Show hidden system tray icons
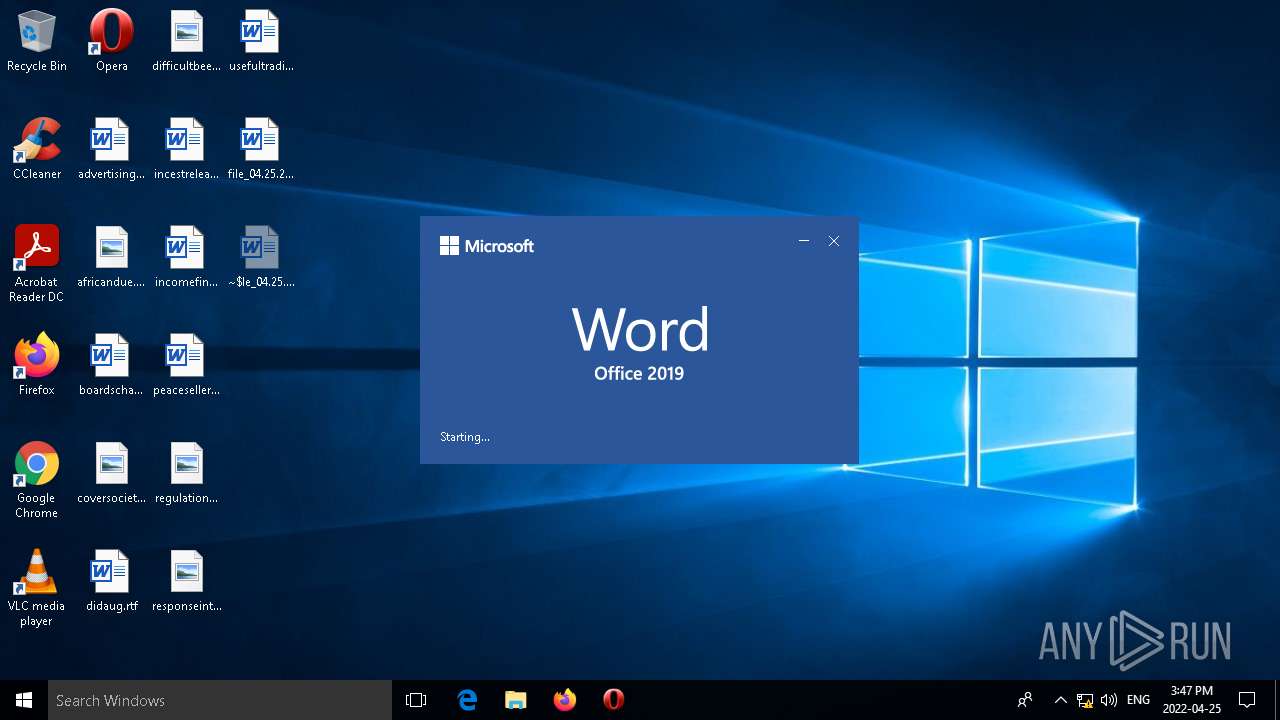Image resolution: width=1280 pixels, height=720 pixels. pos(1060,700)
